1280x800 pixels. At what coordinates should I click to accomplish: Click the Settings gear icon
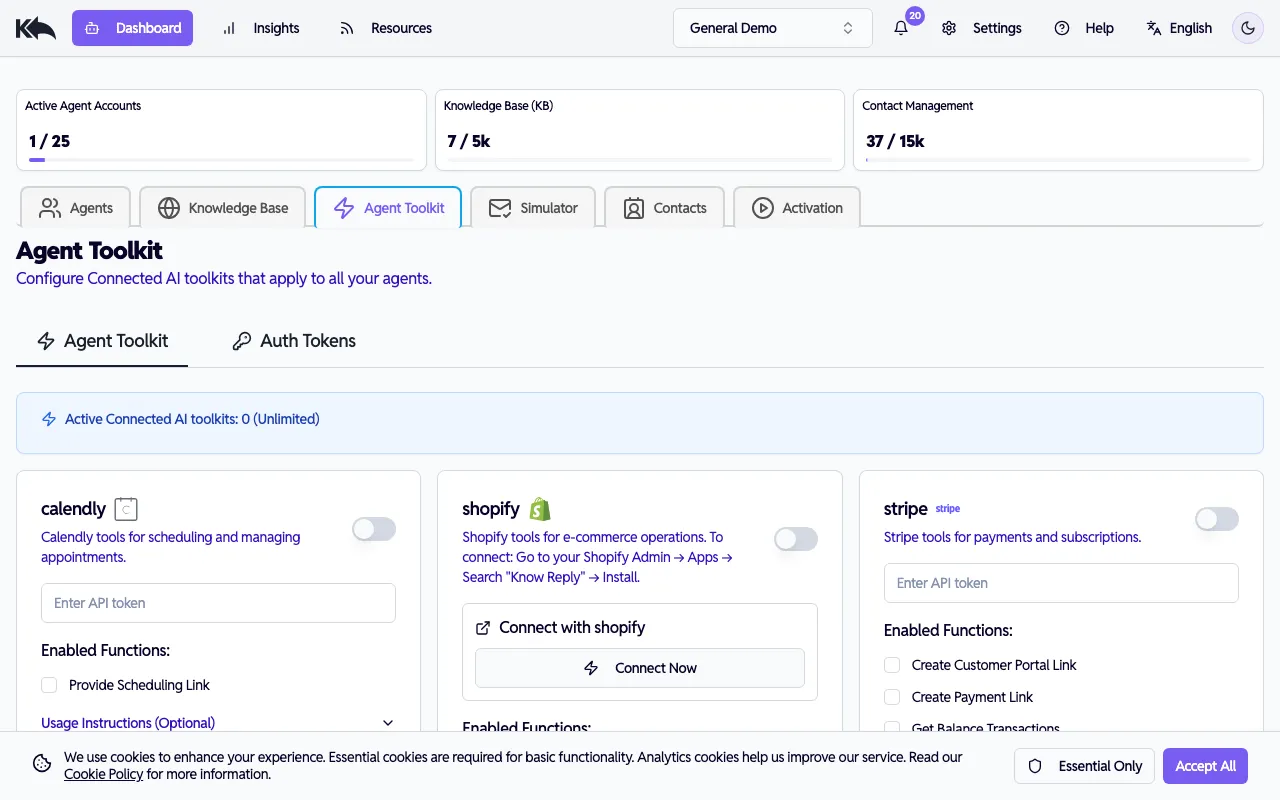tap(948, 28)
